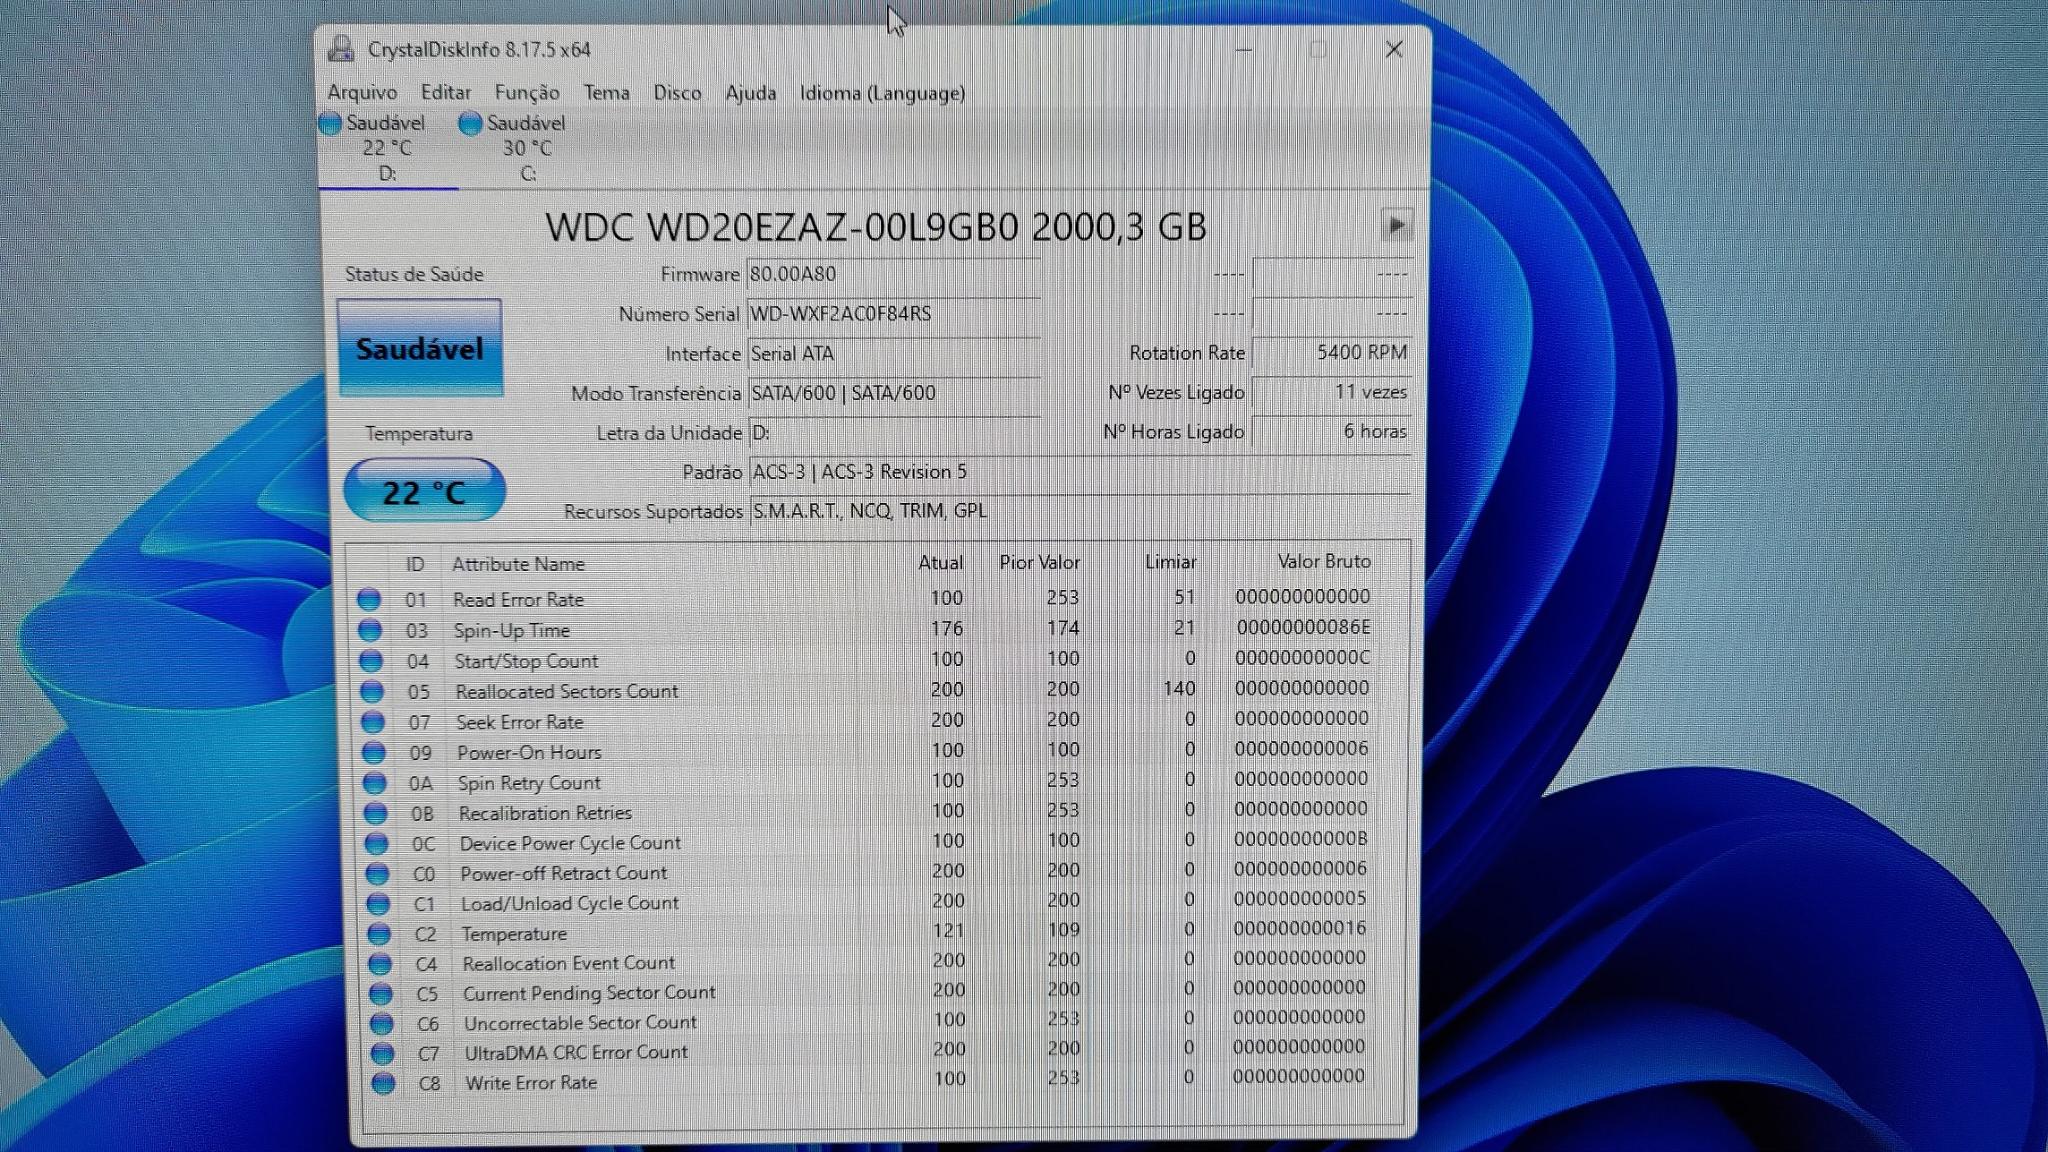
Task: Open the Idioma (Language) menu
Action: 882,93
